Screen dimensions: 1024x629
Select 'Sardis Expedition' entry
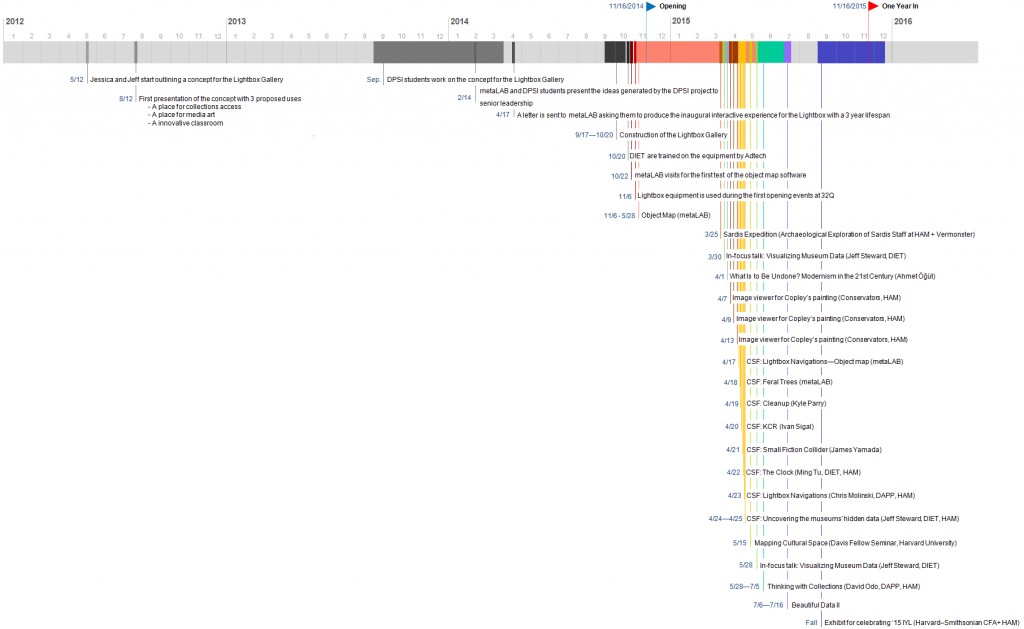tap(849, 234)
